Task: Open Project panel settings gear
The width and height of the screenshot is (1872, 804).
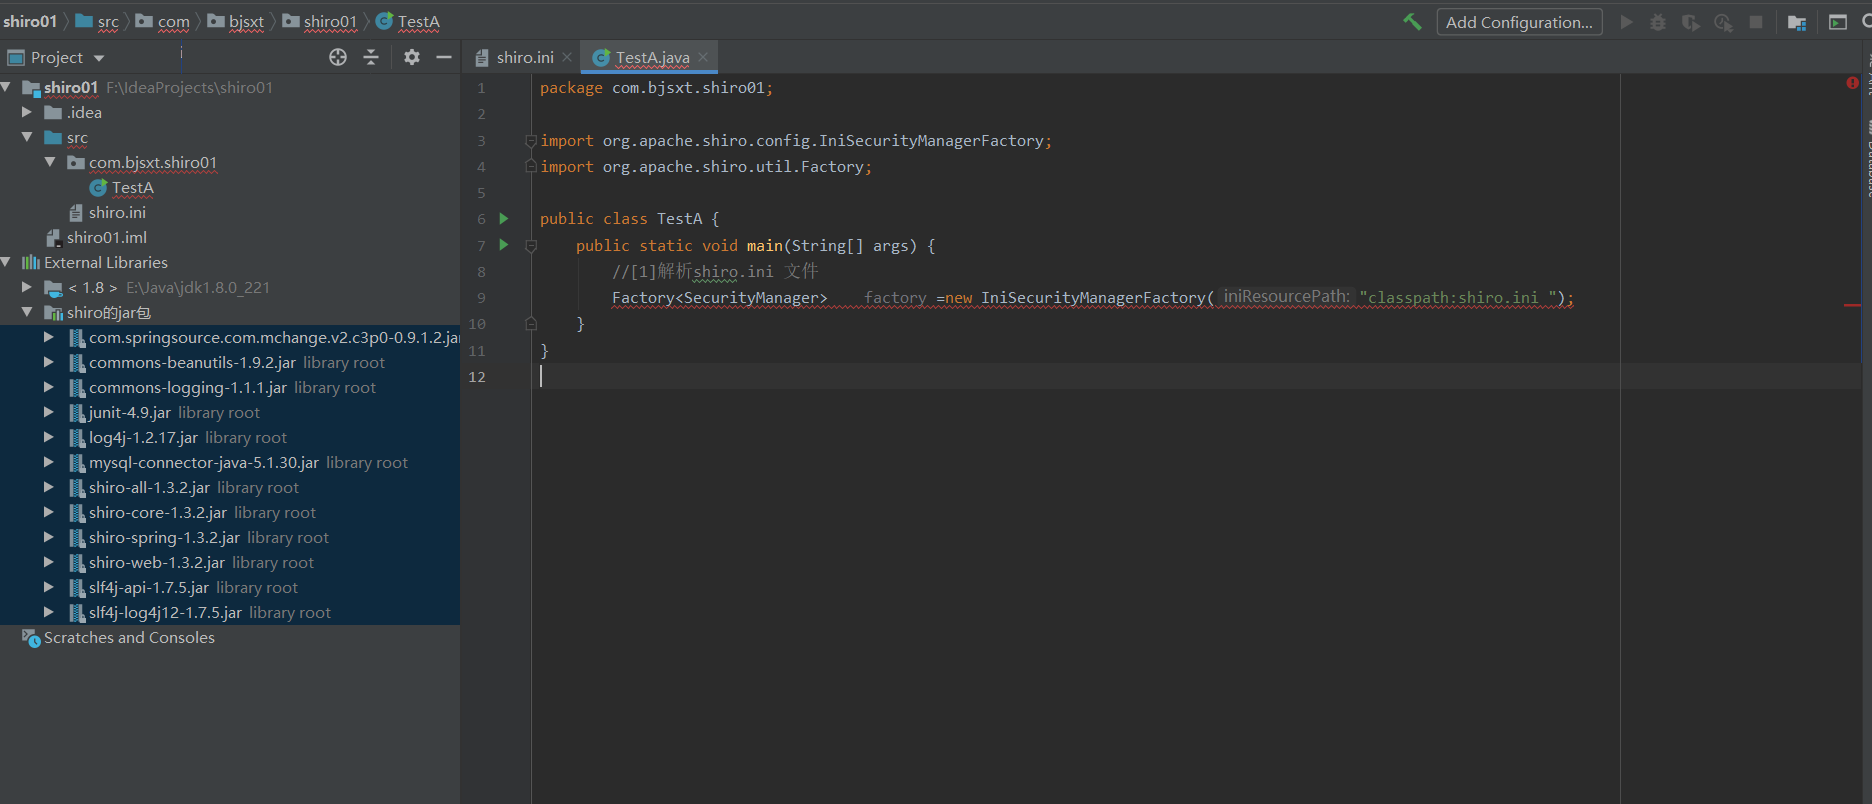Action: click(411, 57)
